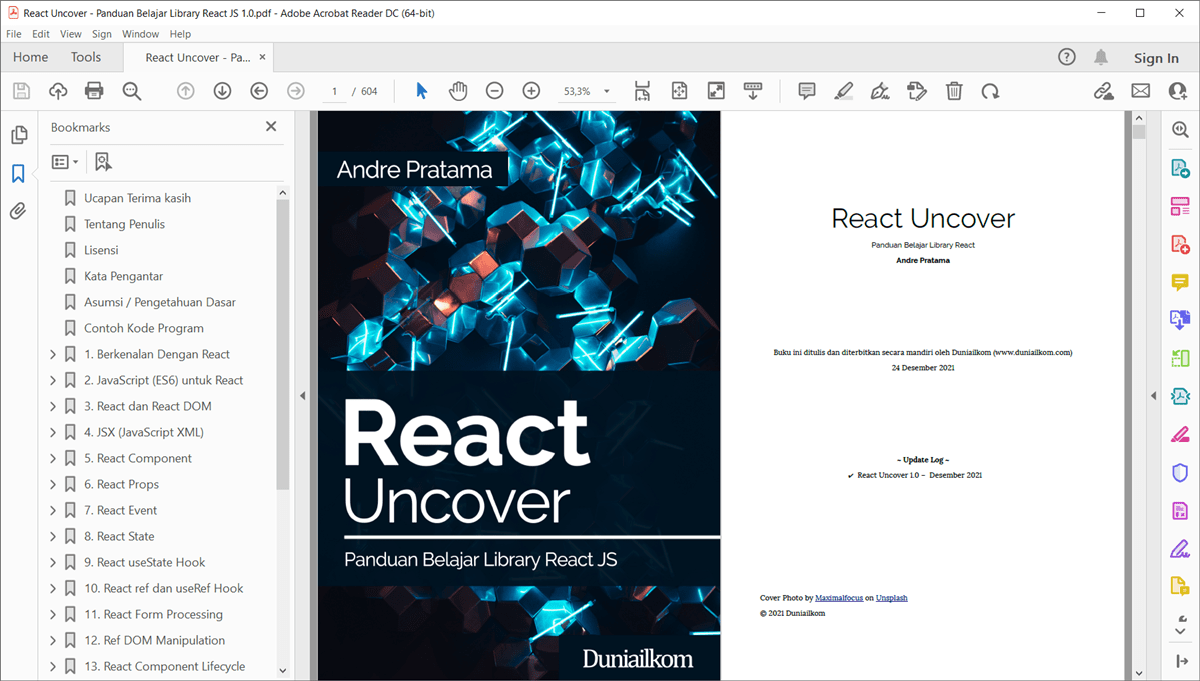Expand the 4. JSX (JavaScript XML) bookmark
Screen dimensions: 1200x681
click(53, 432)
